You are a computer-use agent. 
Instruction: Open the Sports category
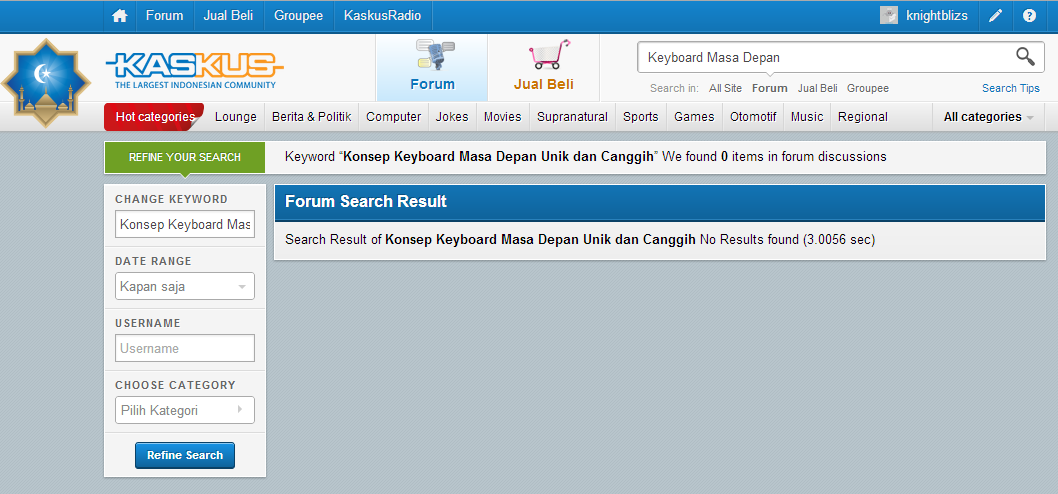[640, 117]
